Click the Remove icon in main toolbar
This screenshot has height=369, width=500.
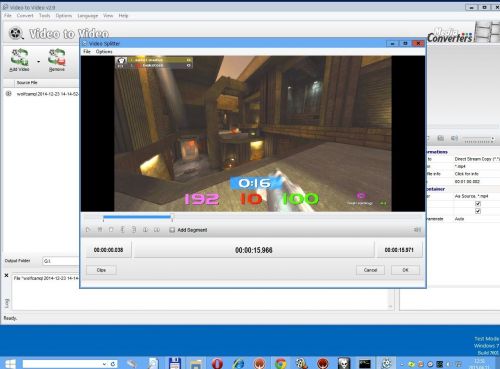57,60
